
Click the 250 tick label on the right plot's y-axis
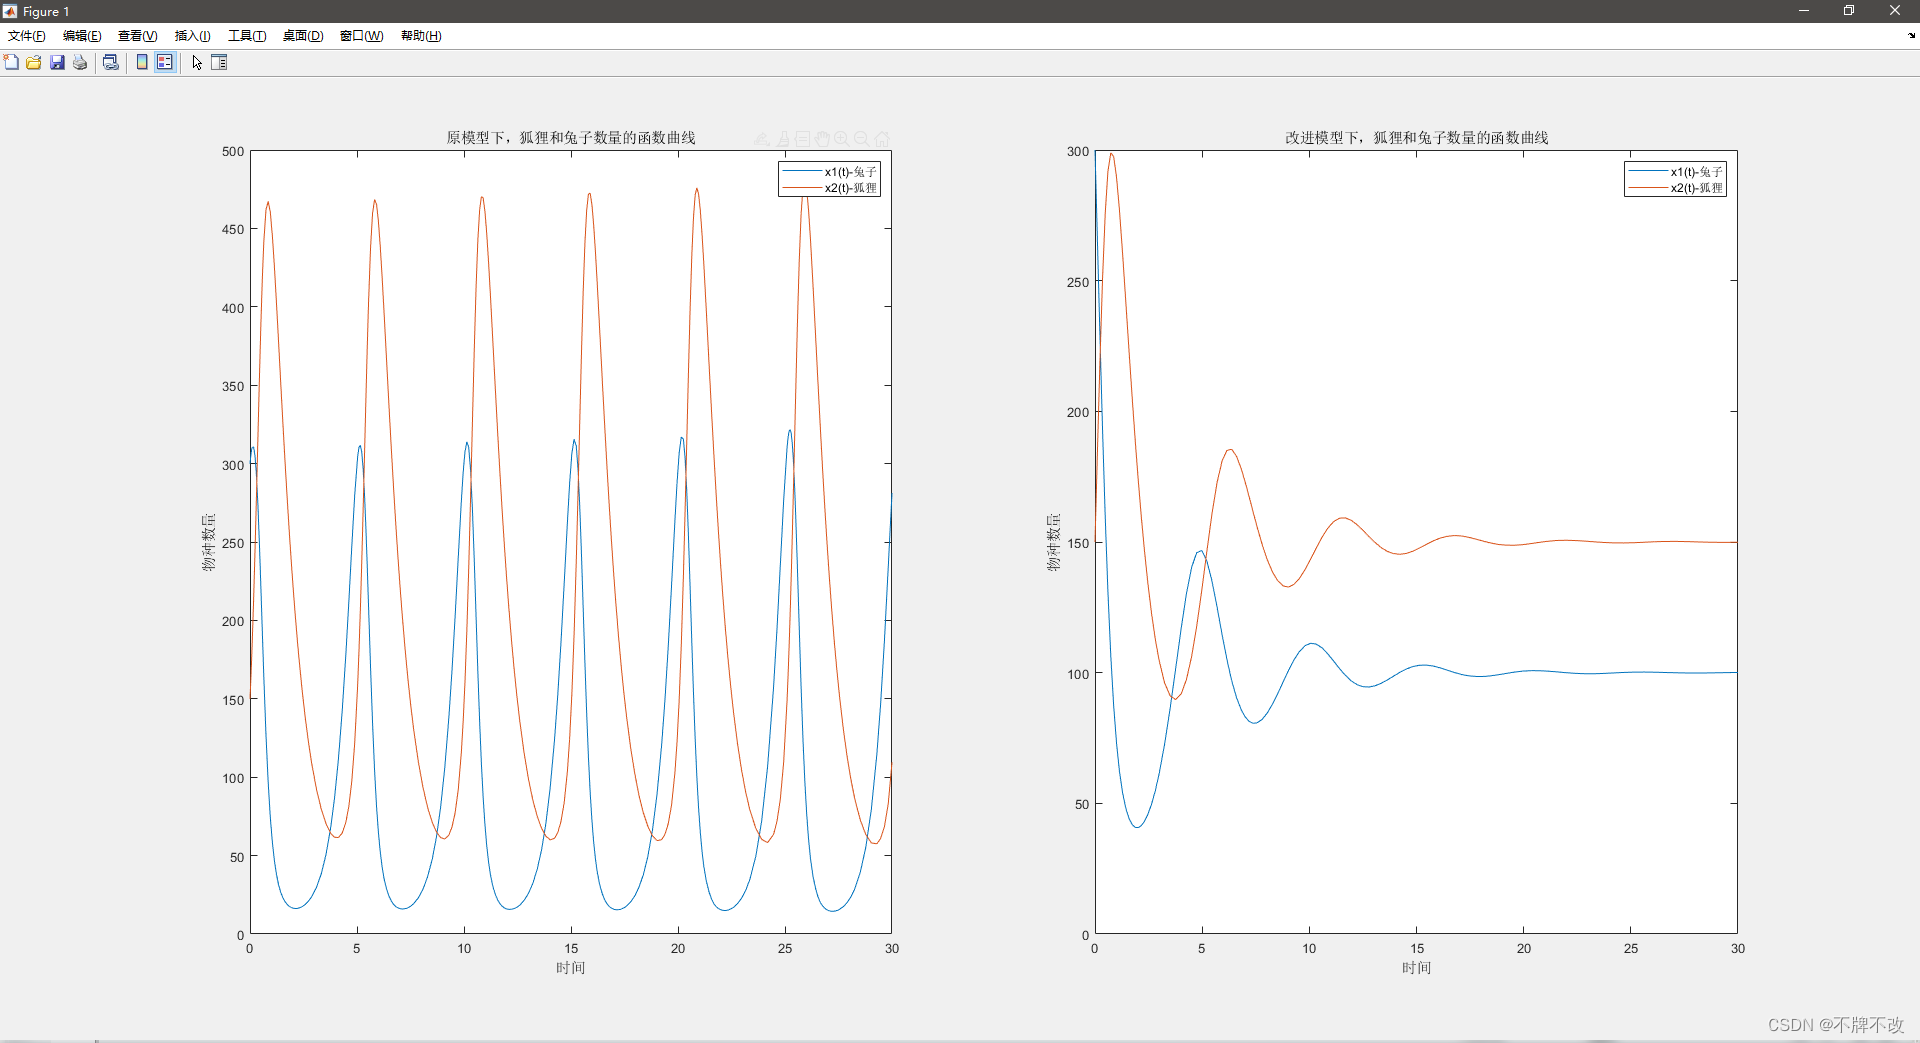(x=1078, y=283)
